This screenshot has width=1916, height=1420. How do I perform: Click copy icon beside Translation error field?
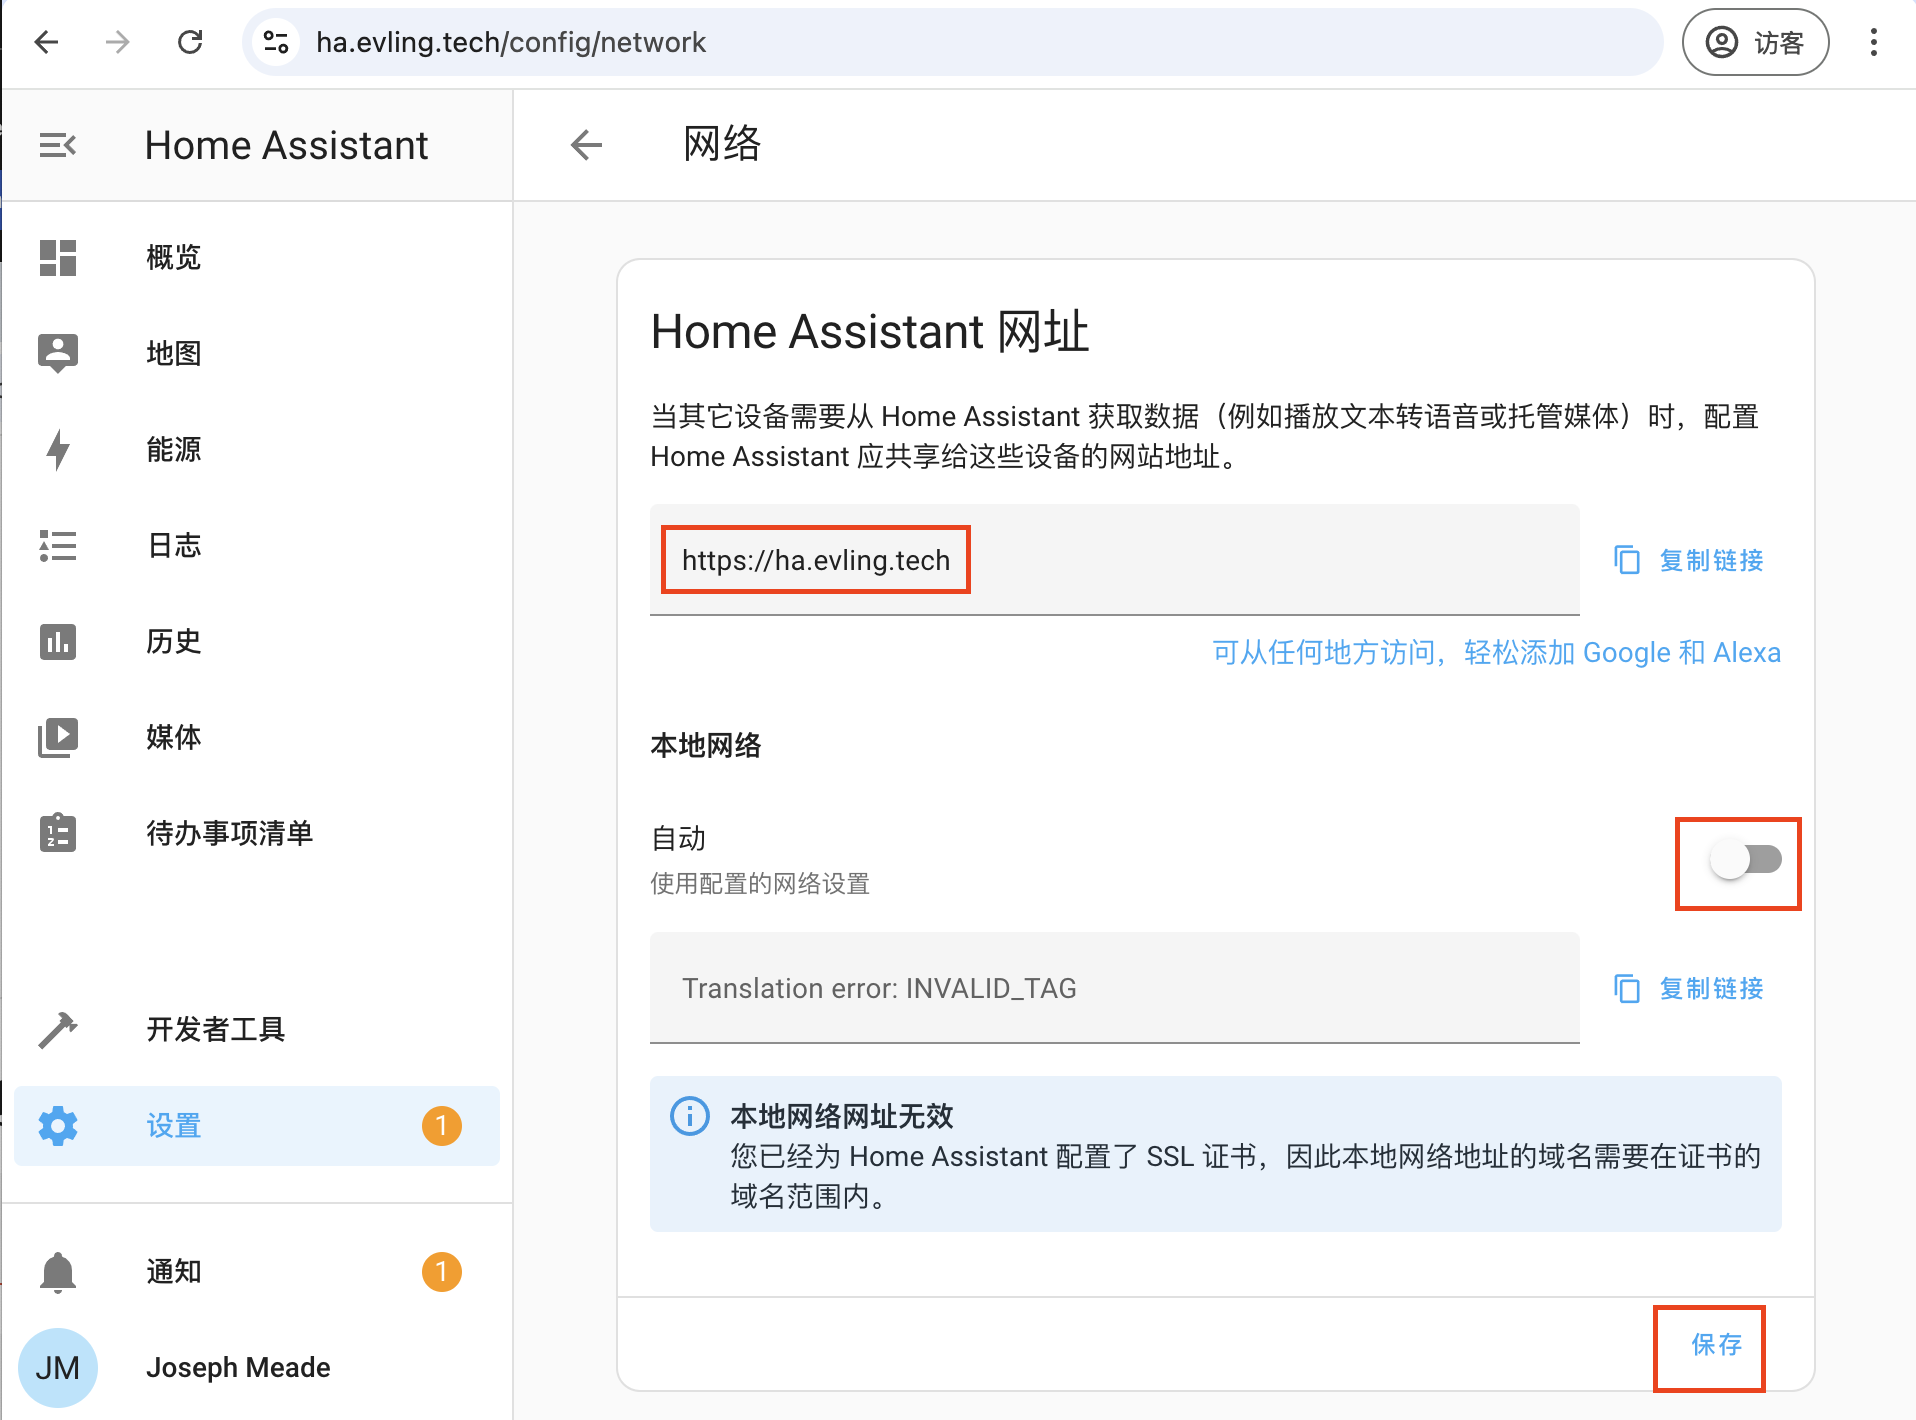(x=1627, y=988)
